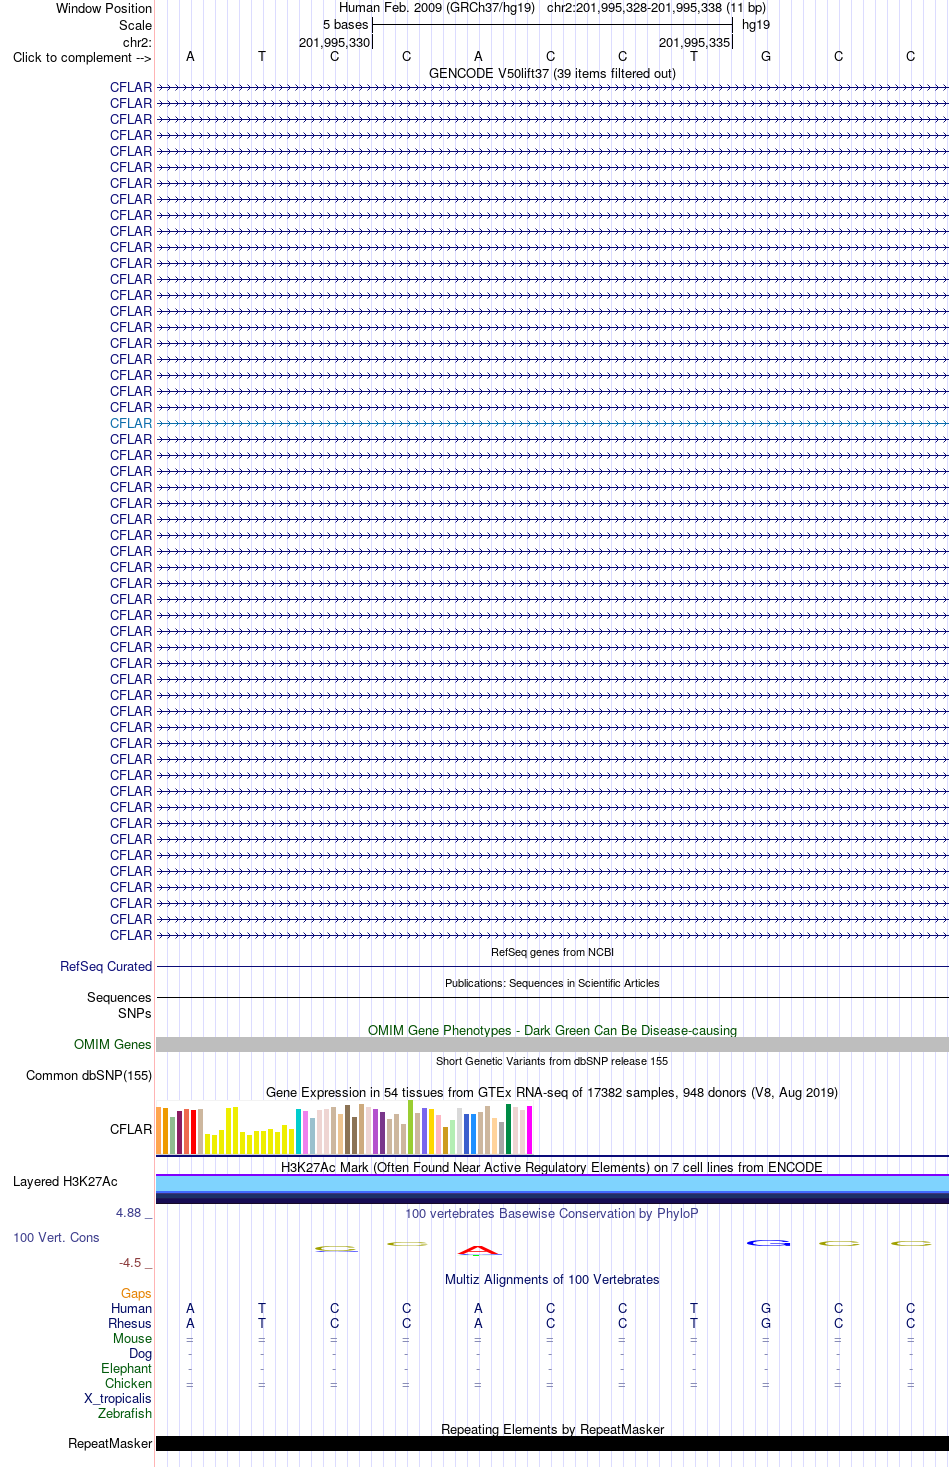The width and height of the screenshot is (950, 1467).
Task: Click the 201,995,335 position label
Action: point(694,42)
